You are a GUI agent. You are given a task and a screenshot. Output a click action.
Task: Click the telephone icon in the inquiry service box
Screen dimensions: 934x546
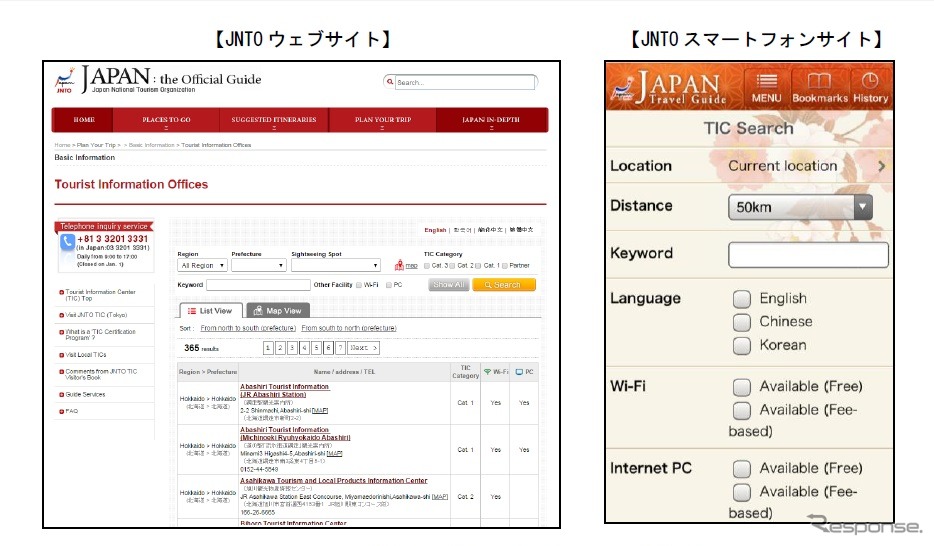[67, 242]
